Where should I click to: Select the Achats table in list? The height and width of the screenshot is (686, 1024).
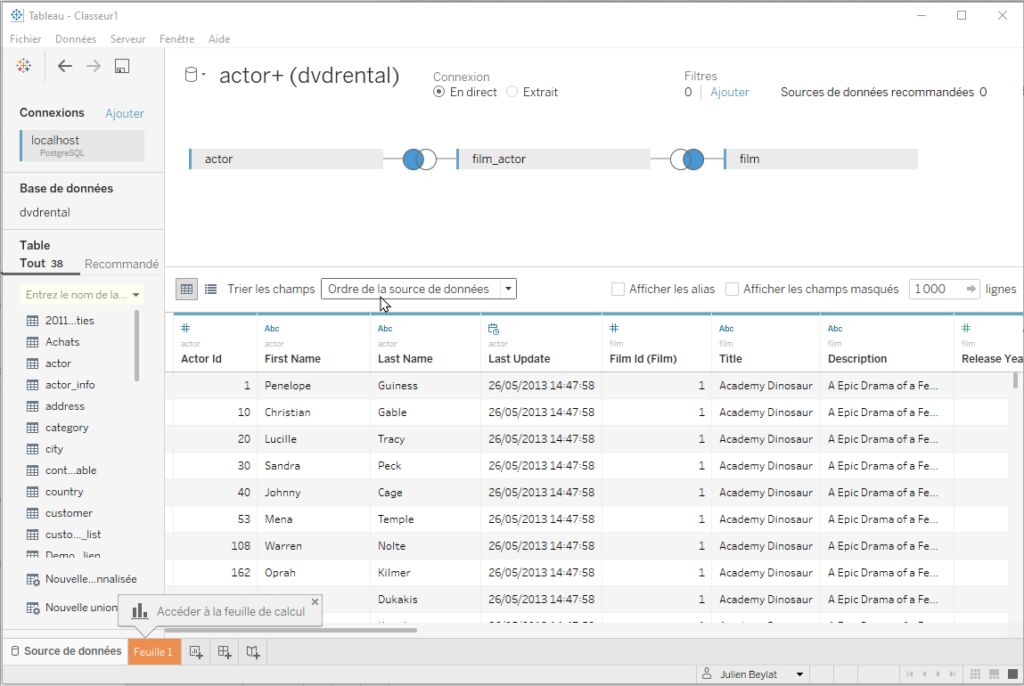[x=62, y=342]
